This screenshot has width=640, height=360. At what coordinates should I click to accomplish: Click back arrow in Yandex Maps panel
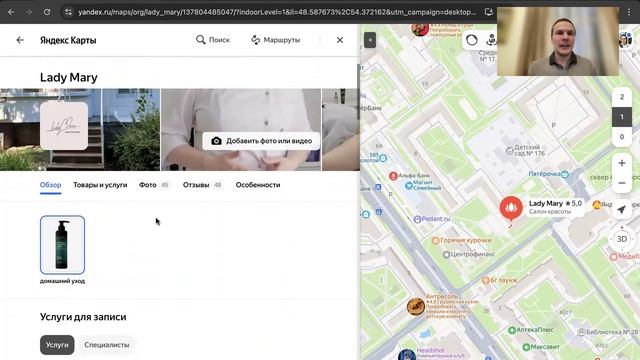(x=20, y=40)
